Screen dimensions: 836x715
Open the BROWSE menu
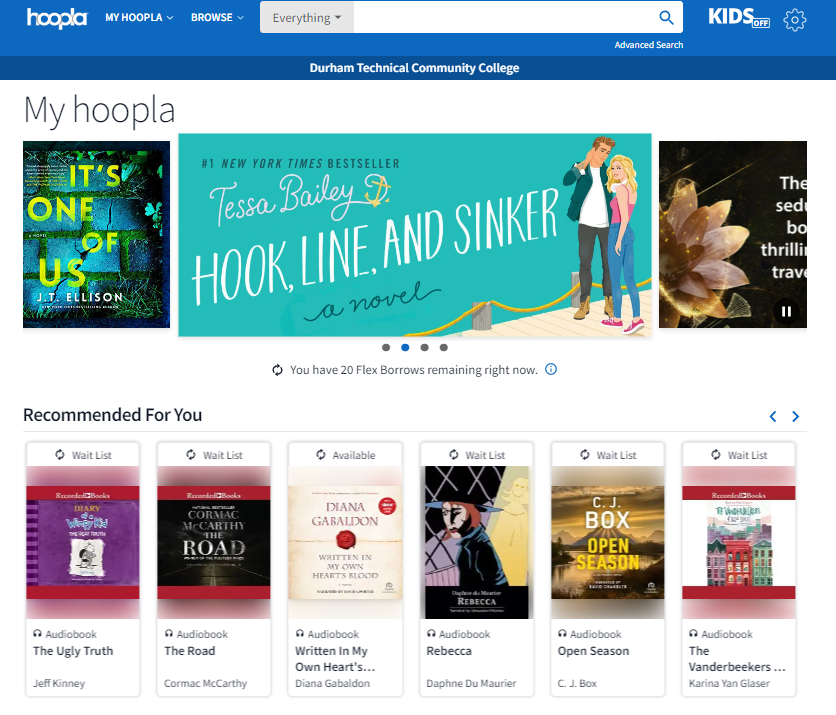pos(217,18)
